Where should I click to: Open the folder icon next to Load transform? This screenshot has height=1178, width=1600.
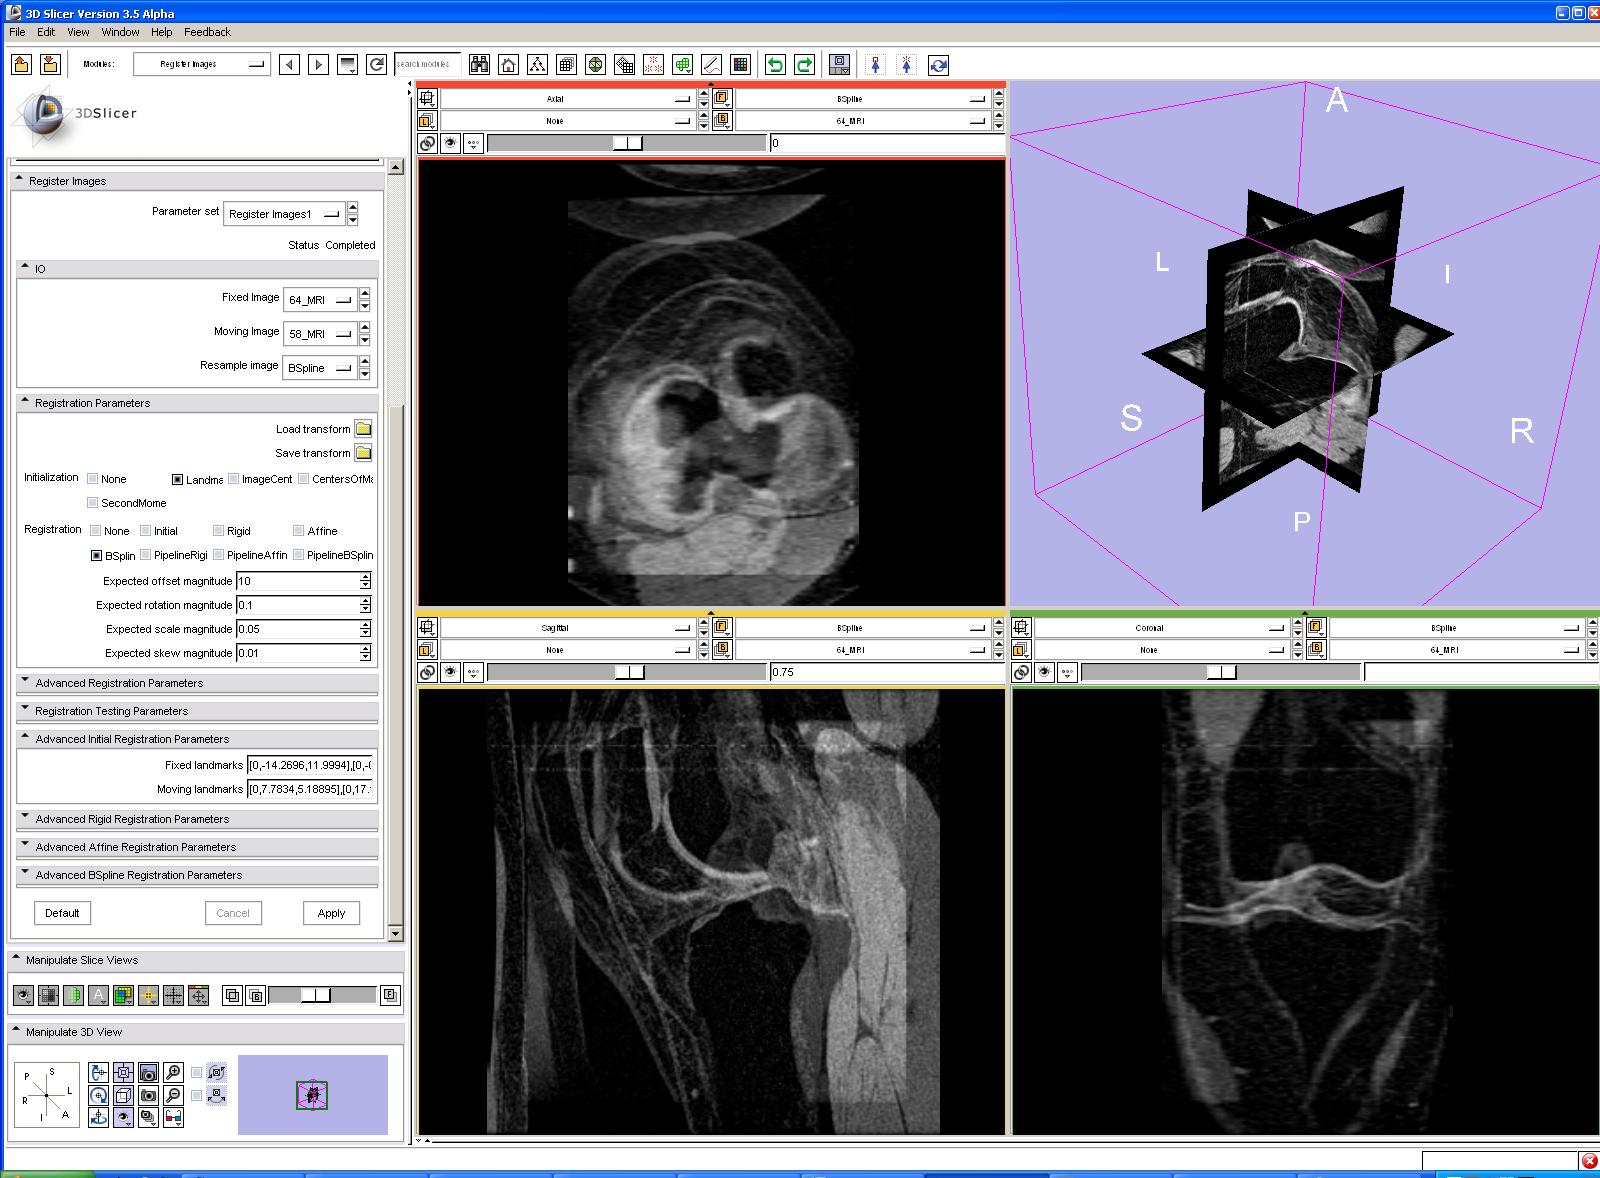[363, 429]
